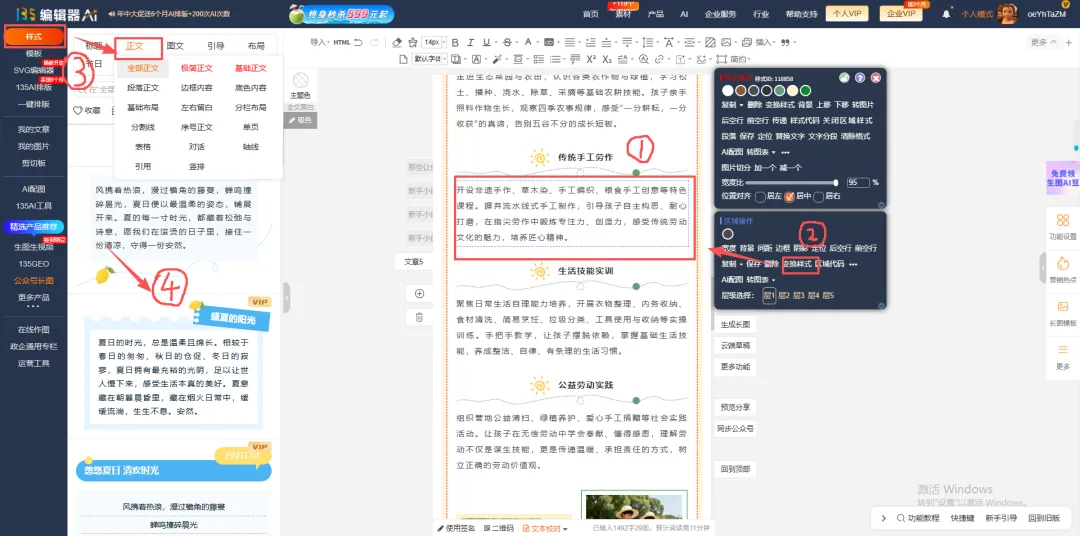
Task: Expand the right sidebar collapse arrow
Action: (1043, 267)
